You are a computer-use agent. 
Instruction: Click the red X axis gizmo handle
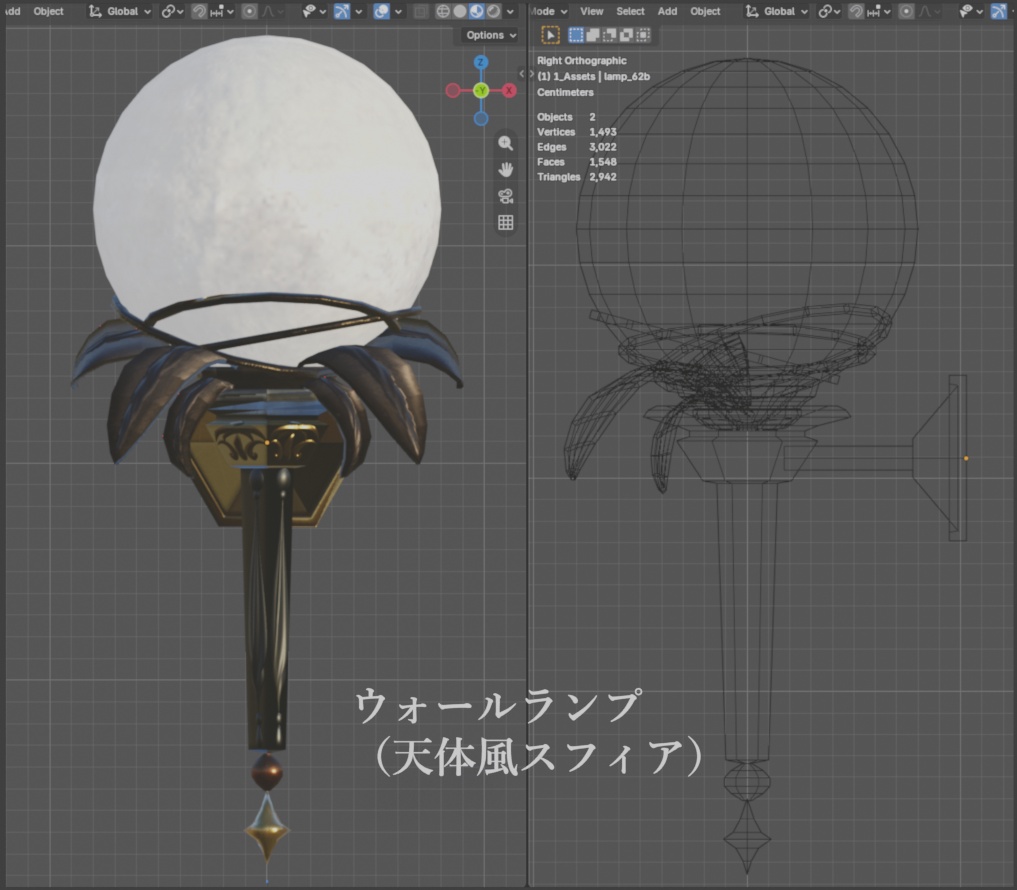pyautogui.click(x=509, y=90)
